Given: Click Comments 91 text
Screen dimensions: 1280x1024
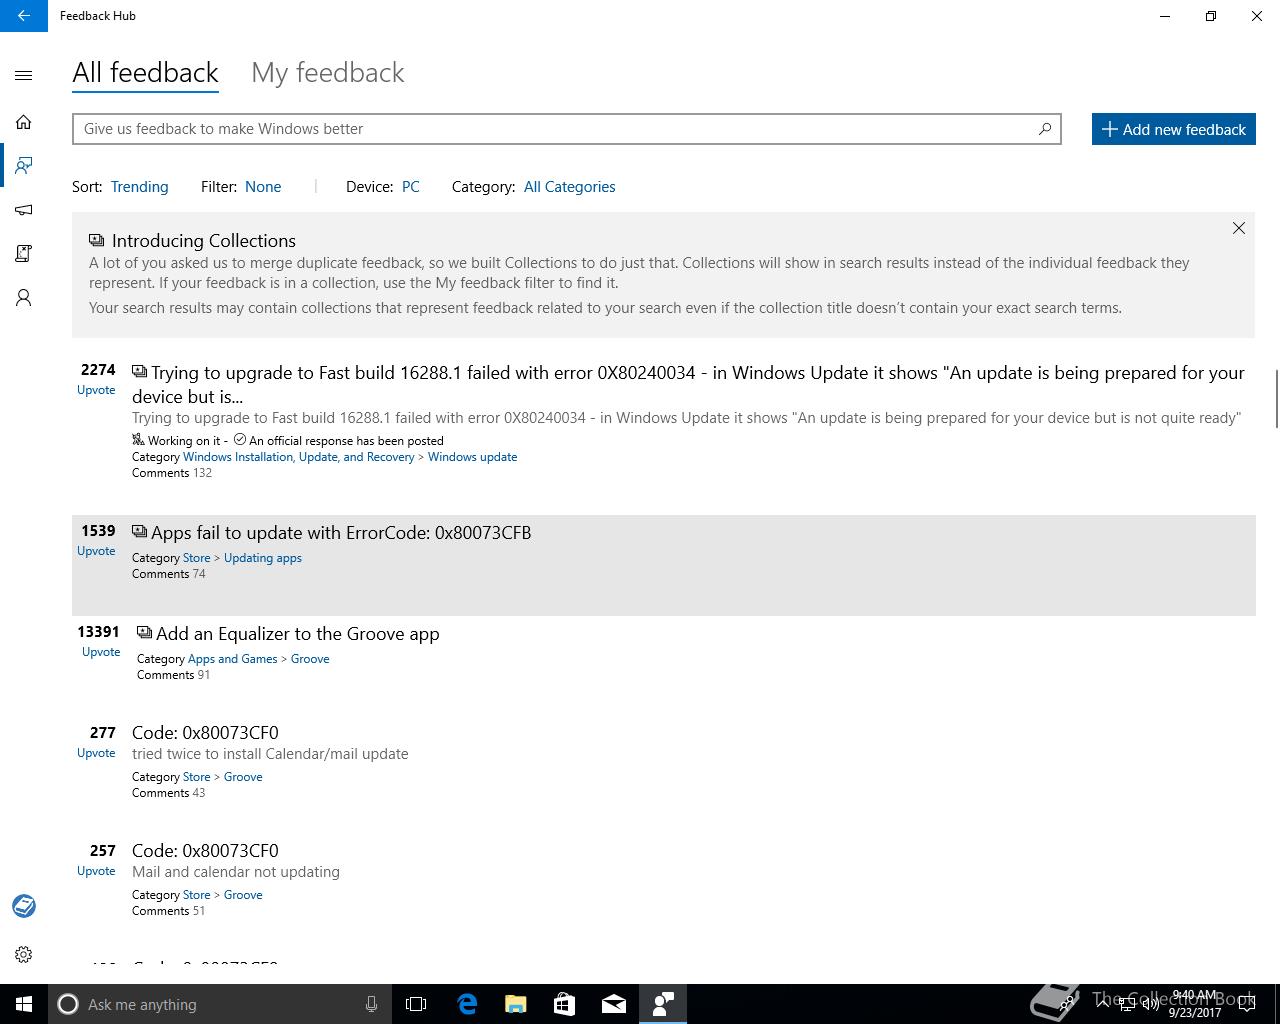Looking at the screenshot, I should tap(173, 675).
